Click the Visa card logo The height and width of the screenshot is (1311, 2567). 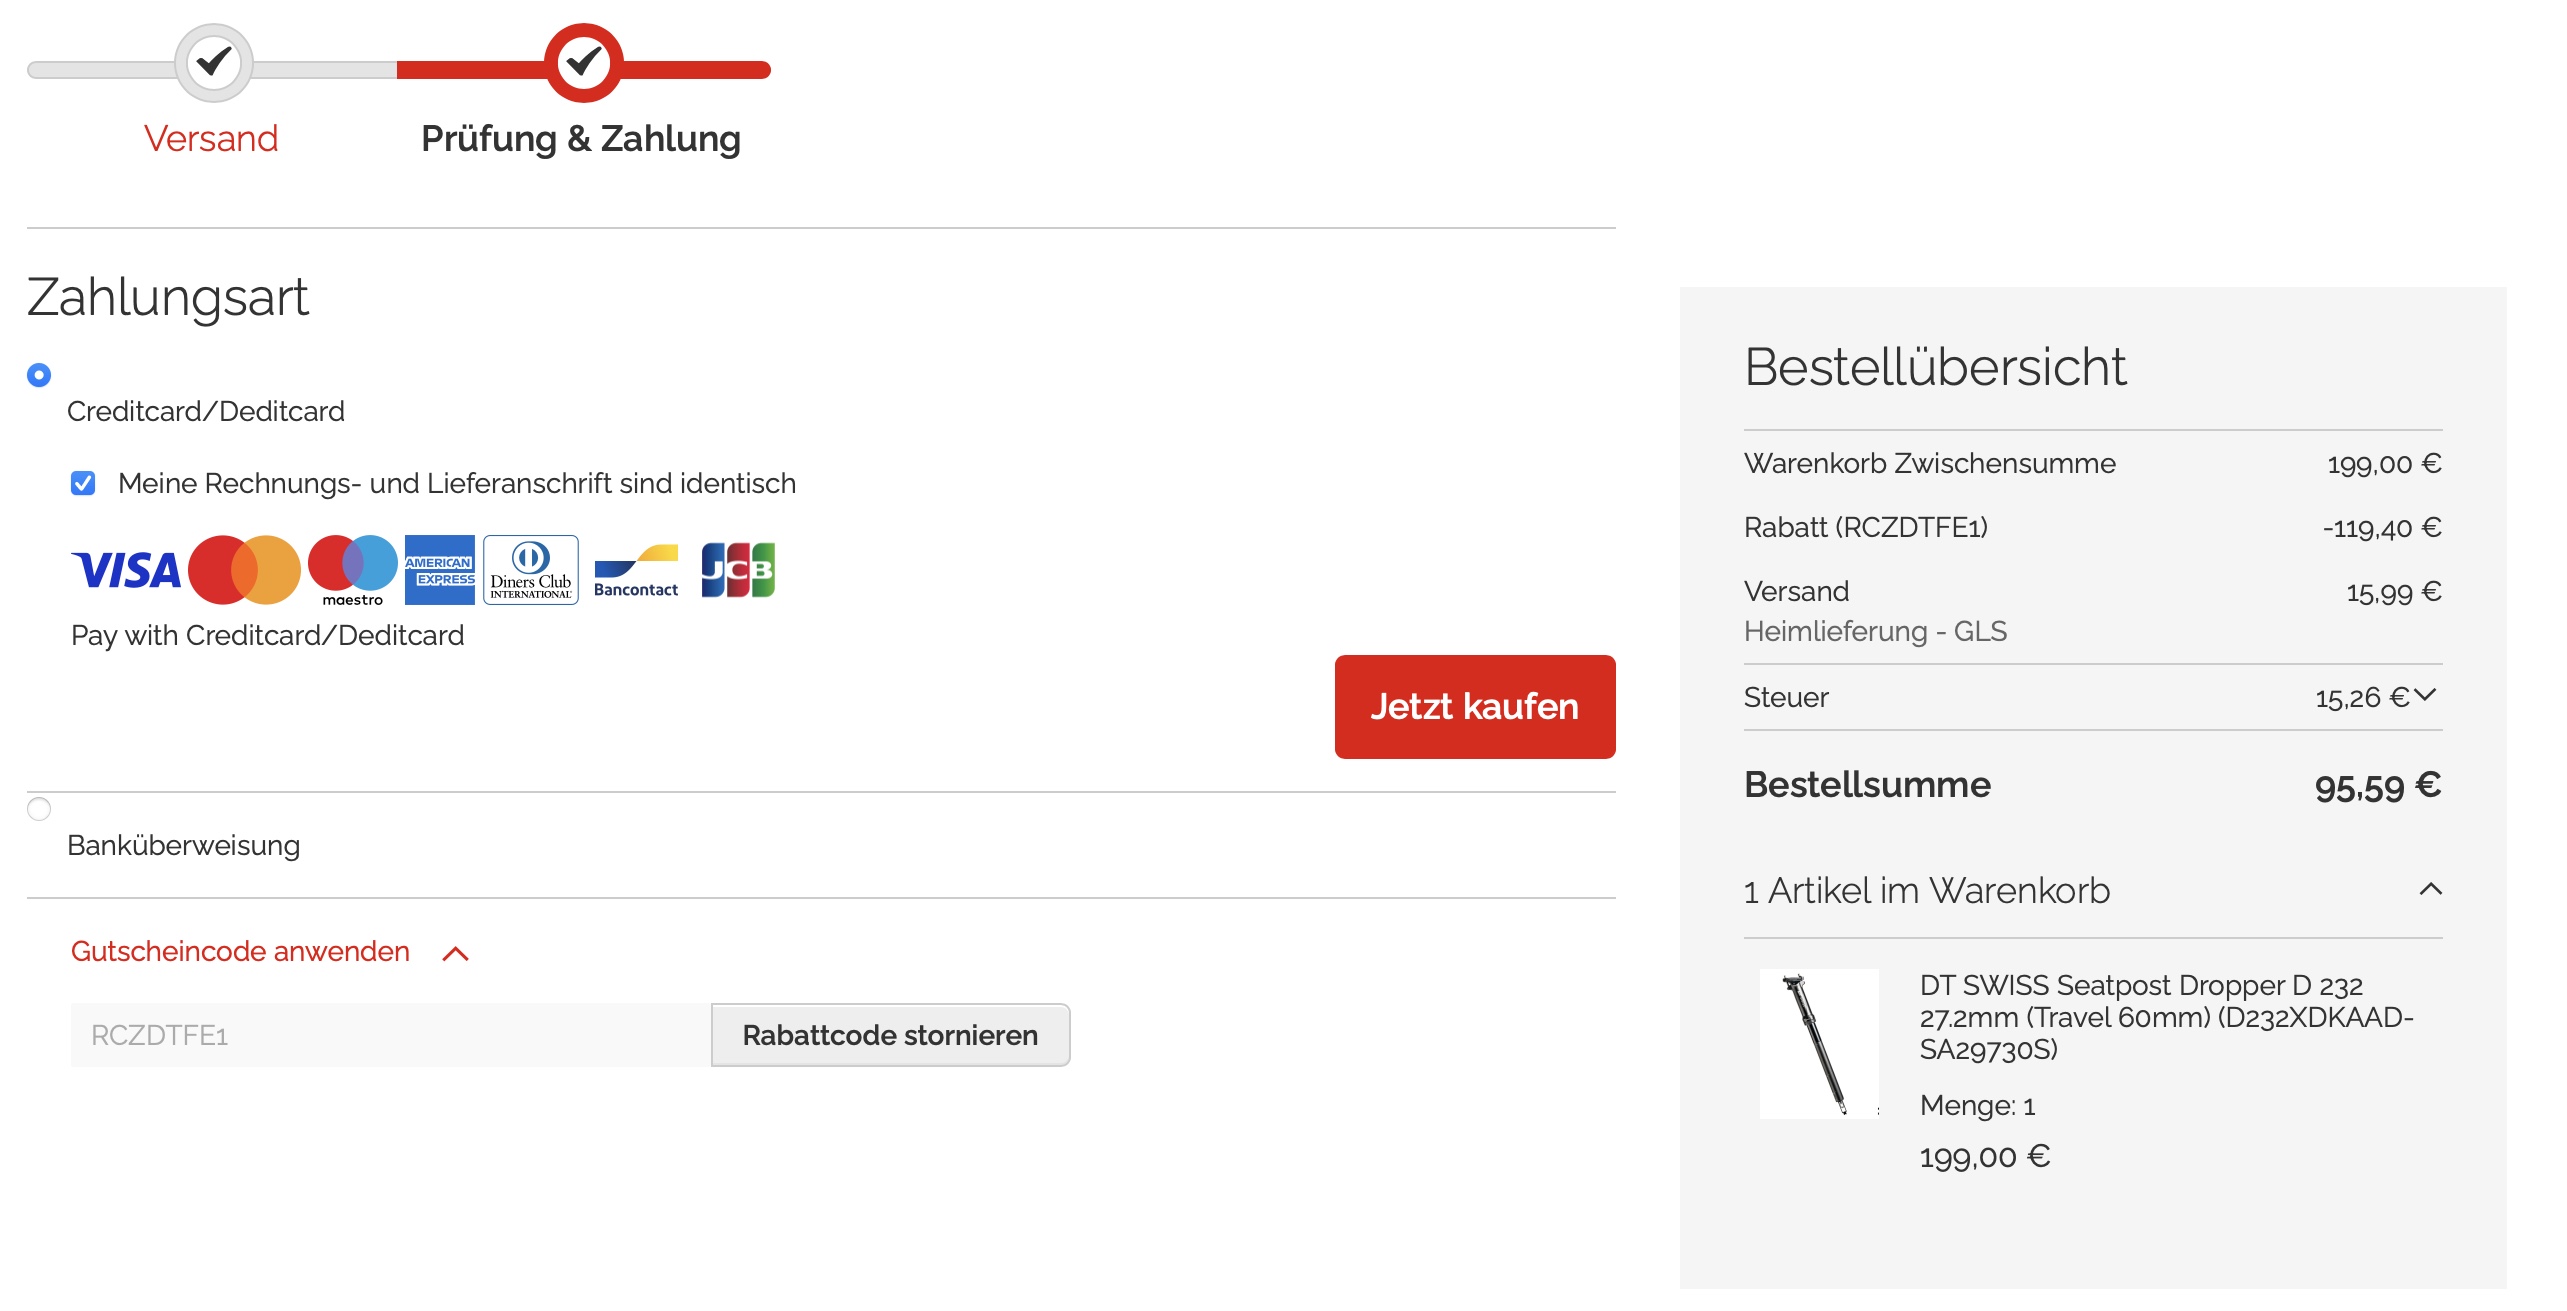(126, 570)
